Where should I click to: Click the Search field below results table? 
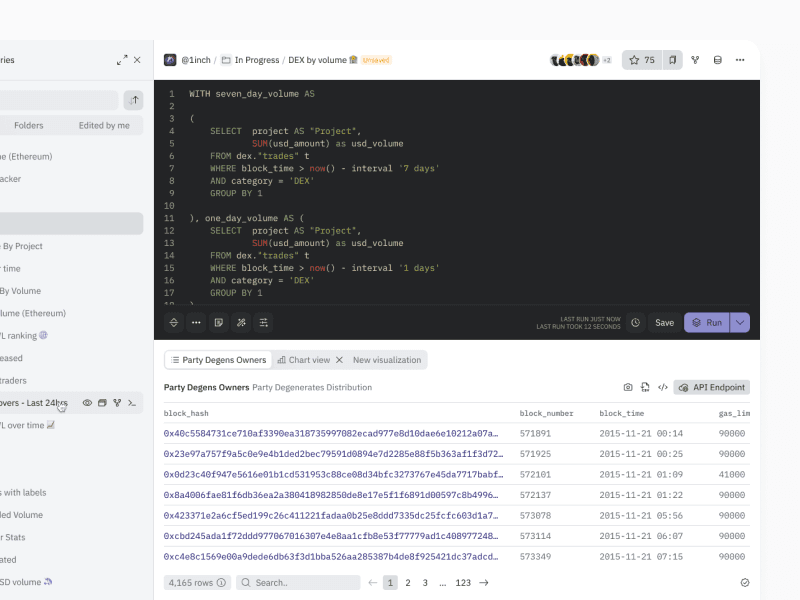click(298, 582)
